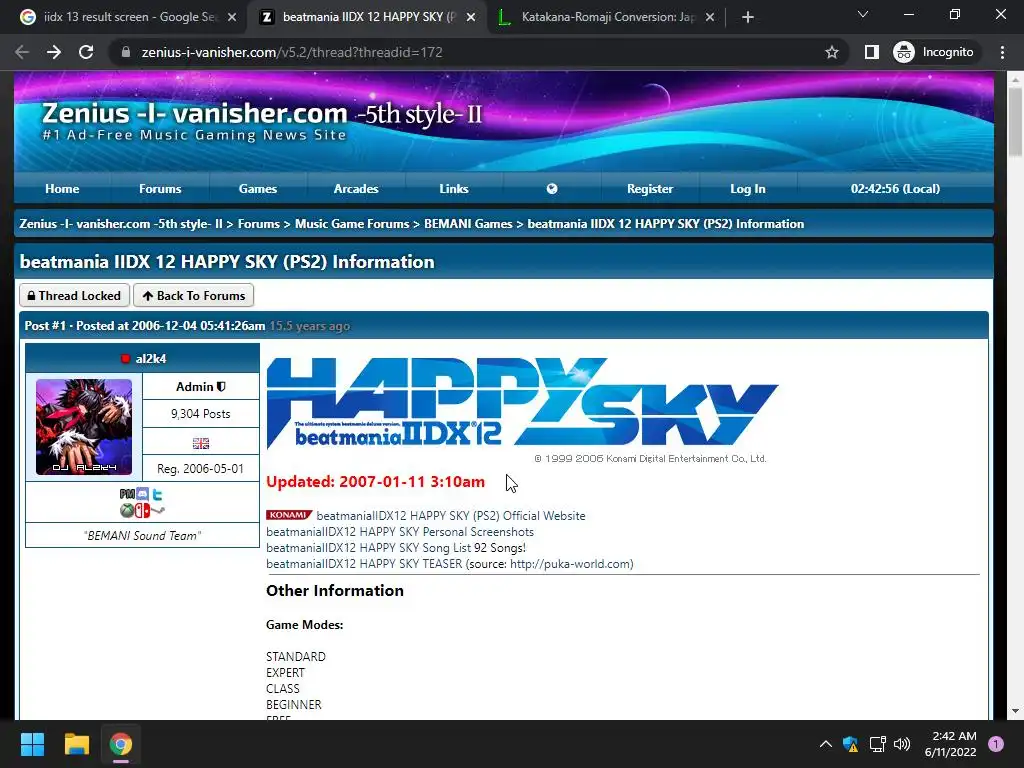The width and height of the screenshot is (1024, 768).
Task: Toggle Chrome side panel icon
Action: [x=872, y=52]
